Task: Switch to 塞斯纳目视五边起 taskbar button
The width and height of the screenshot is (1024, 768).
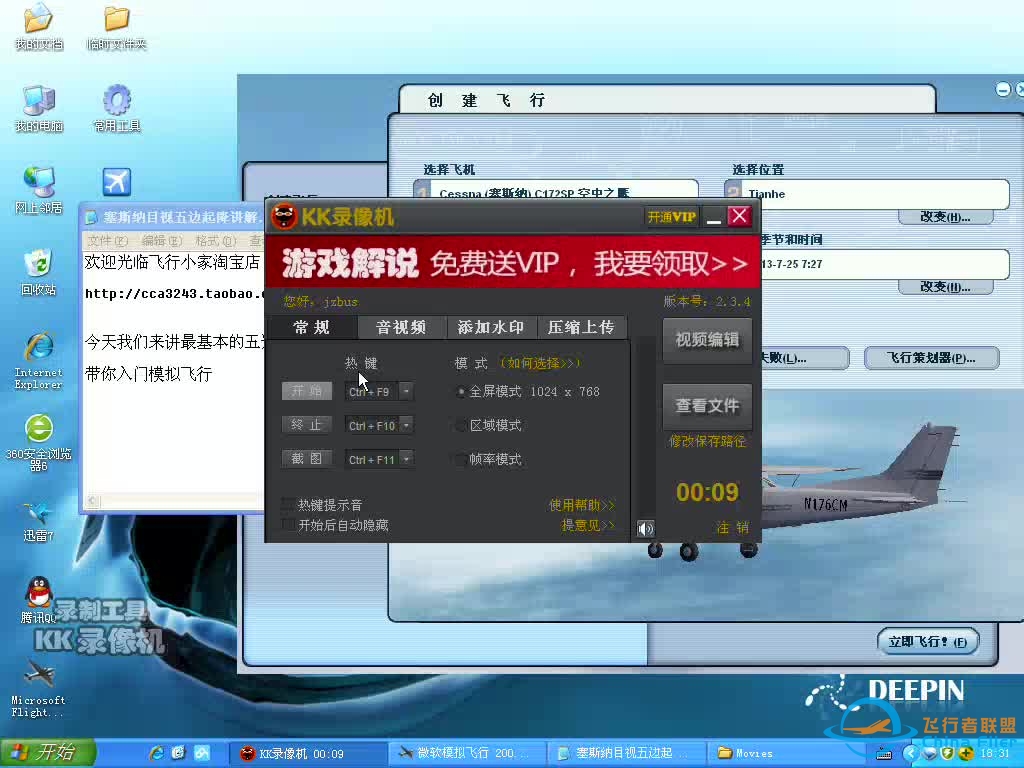Action: click(x=627, y=754)
